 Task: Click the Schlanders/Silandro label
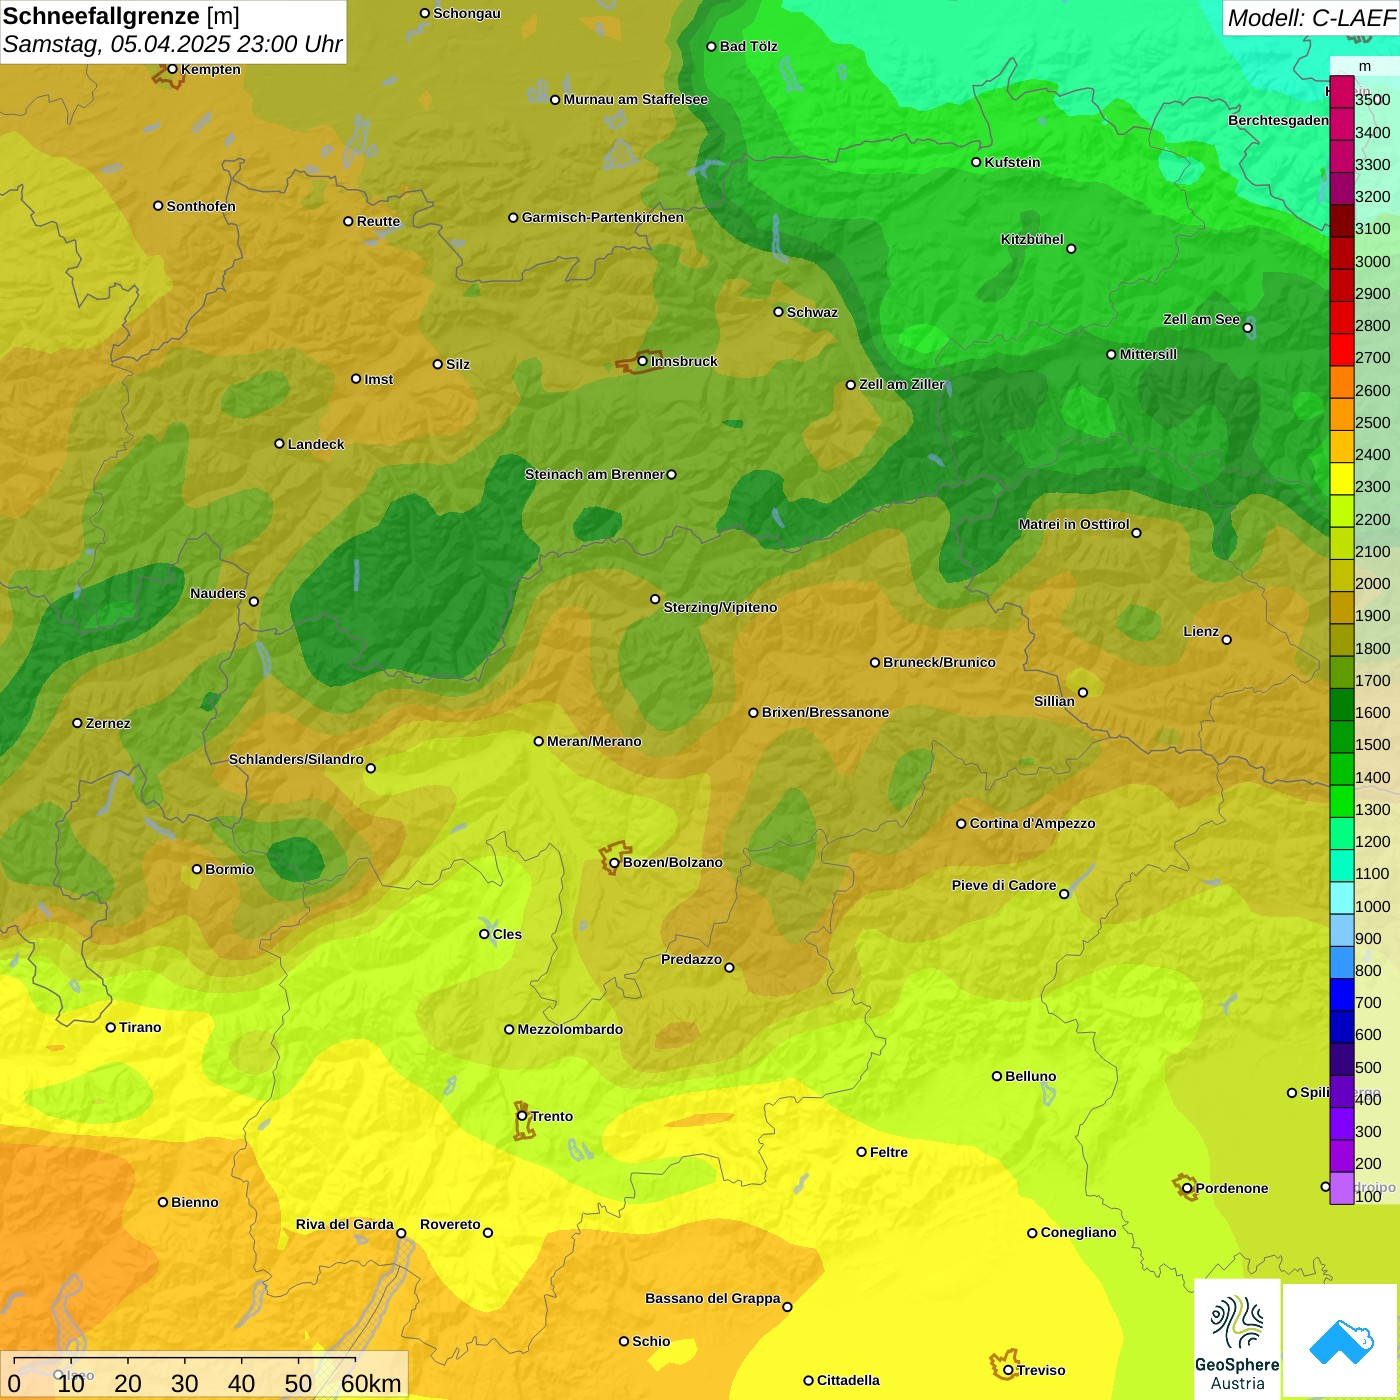tap(296, 759)
